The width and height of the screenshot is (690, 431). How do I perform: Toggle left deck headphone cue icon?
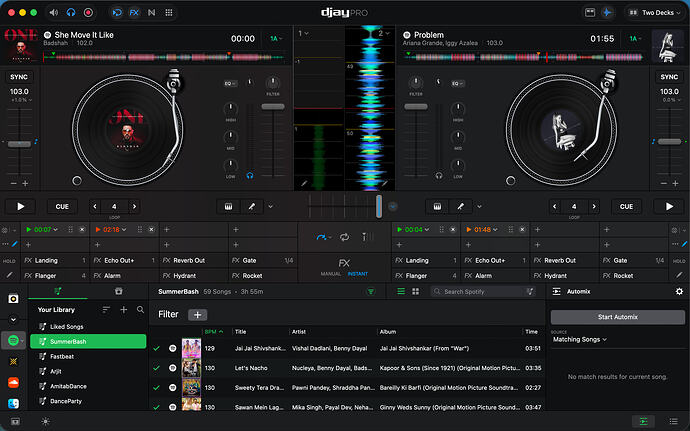[x=250, y=175]
